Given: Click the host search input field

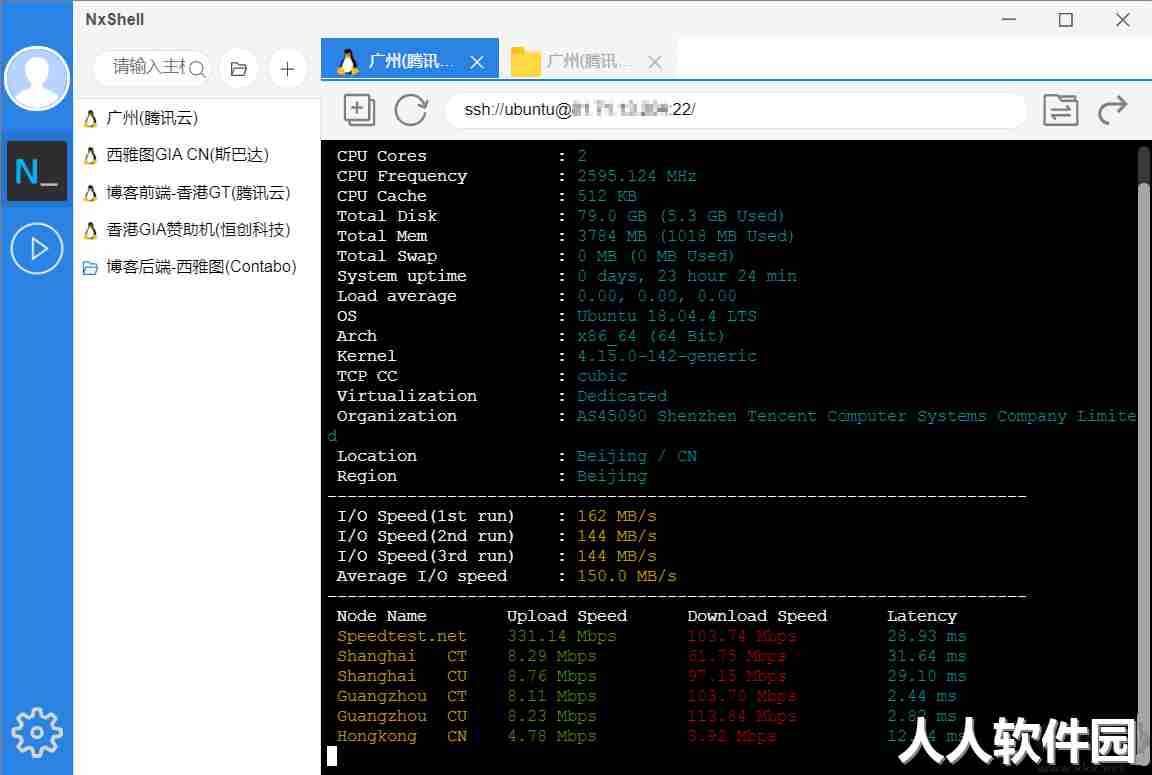Looking at the screenshot, I should (151, 68).
